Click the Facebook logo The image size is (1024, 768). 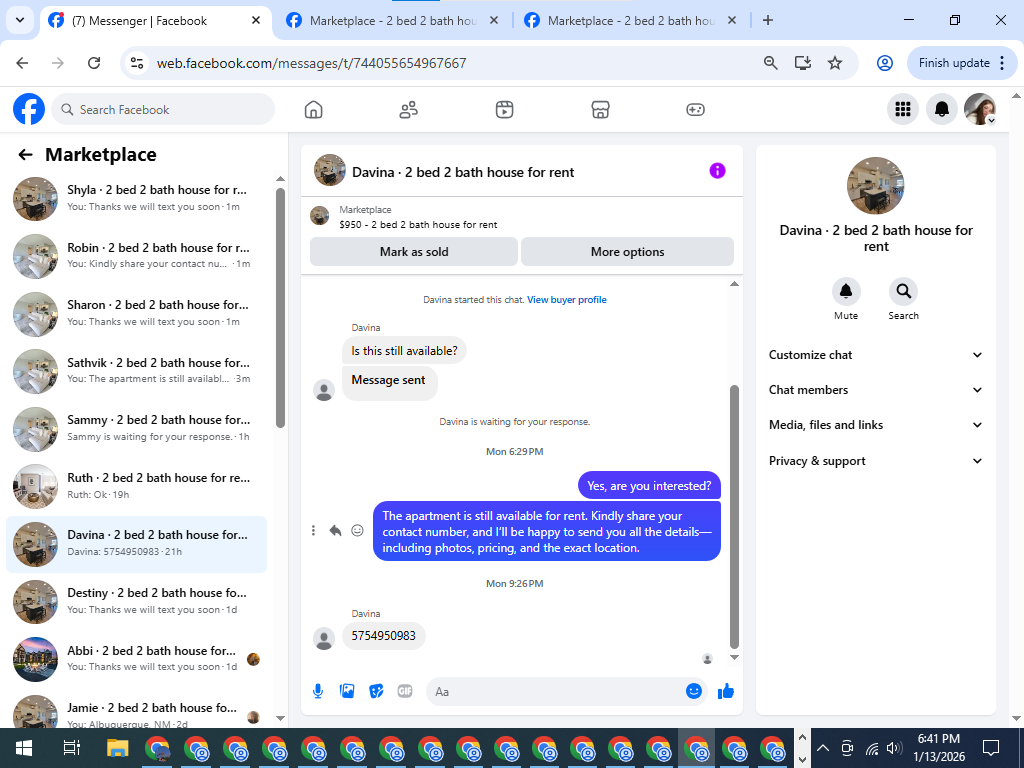[29, 109]
